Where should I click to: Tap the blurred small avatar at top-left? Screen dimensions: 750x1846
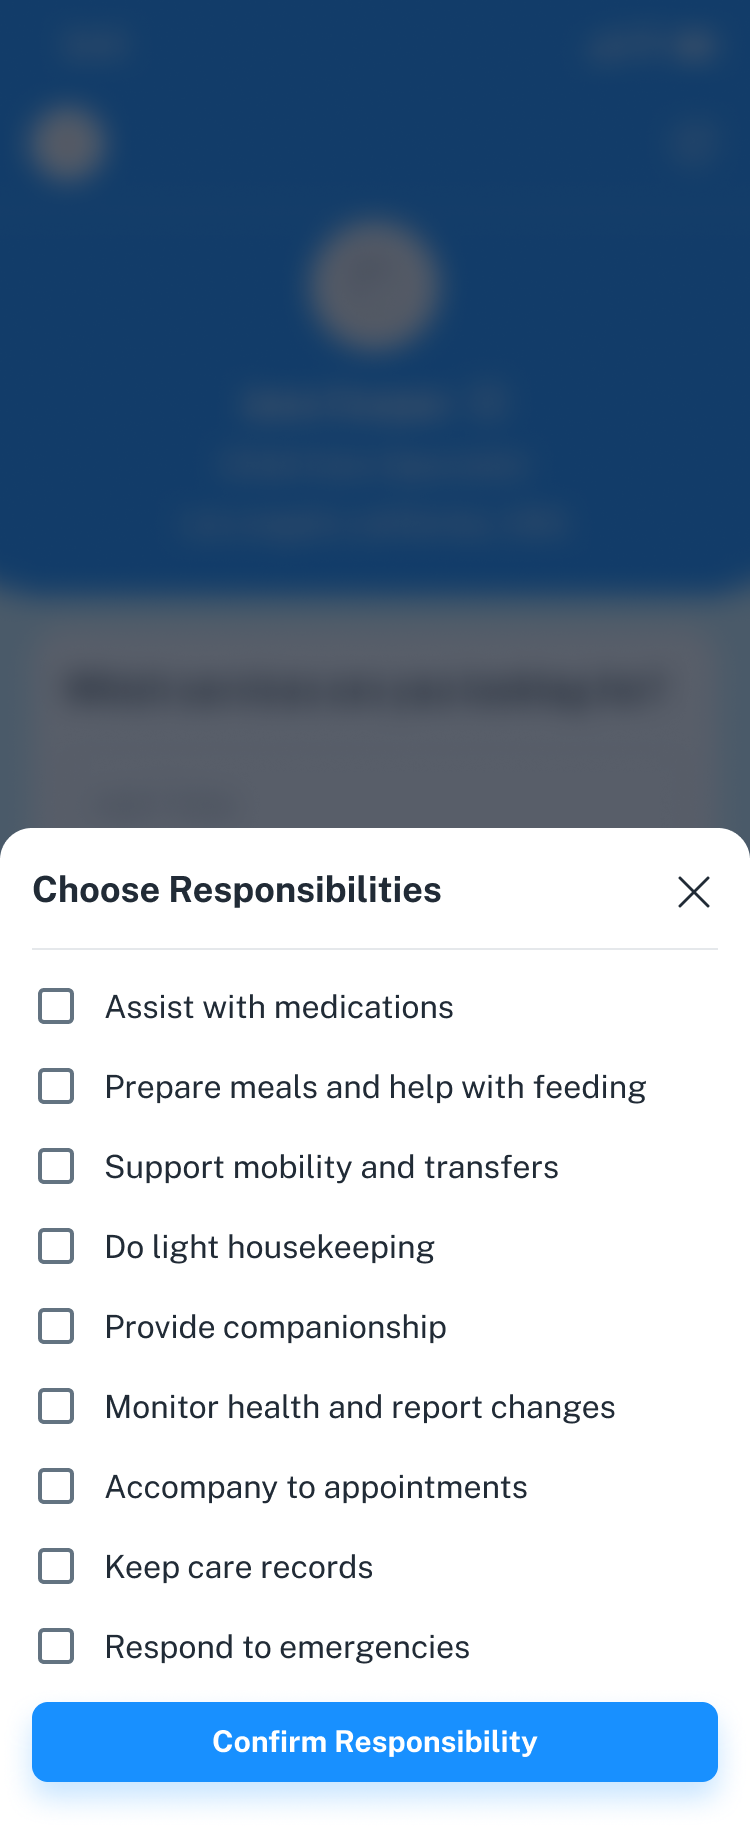click(x=67, y=143)
